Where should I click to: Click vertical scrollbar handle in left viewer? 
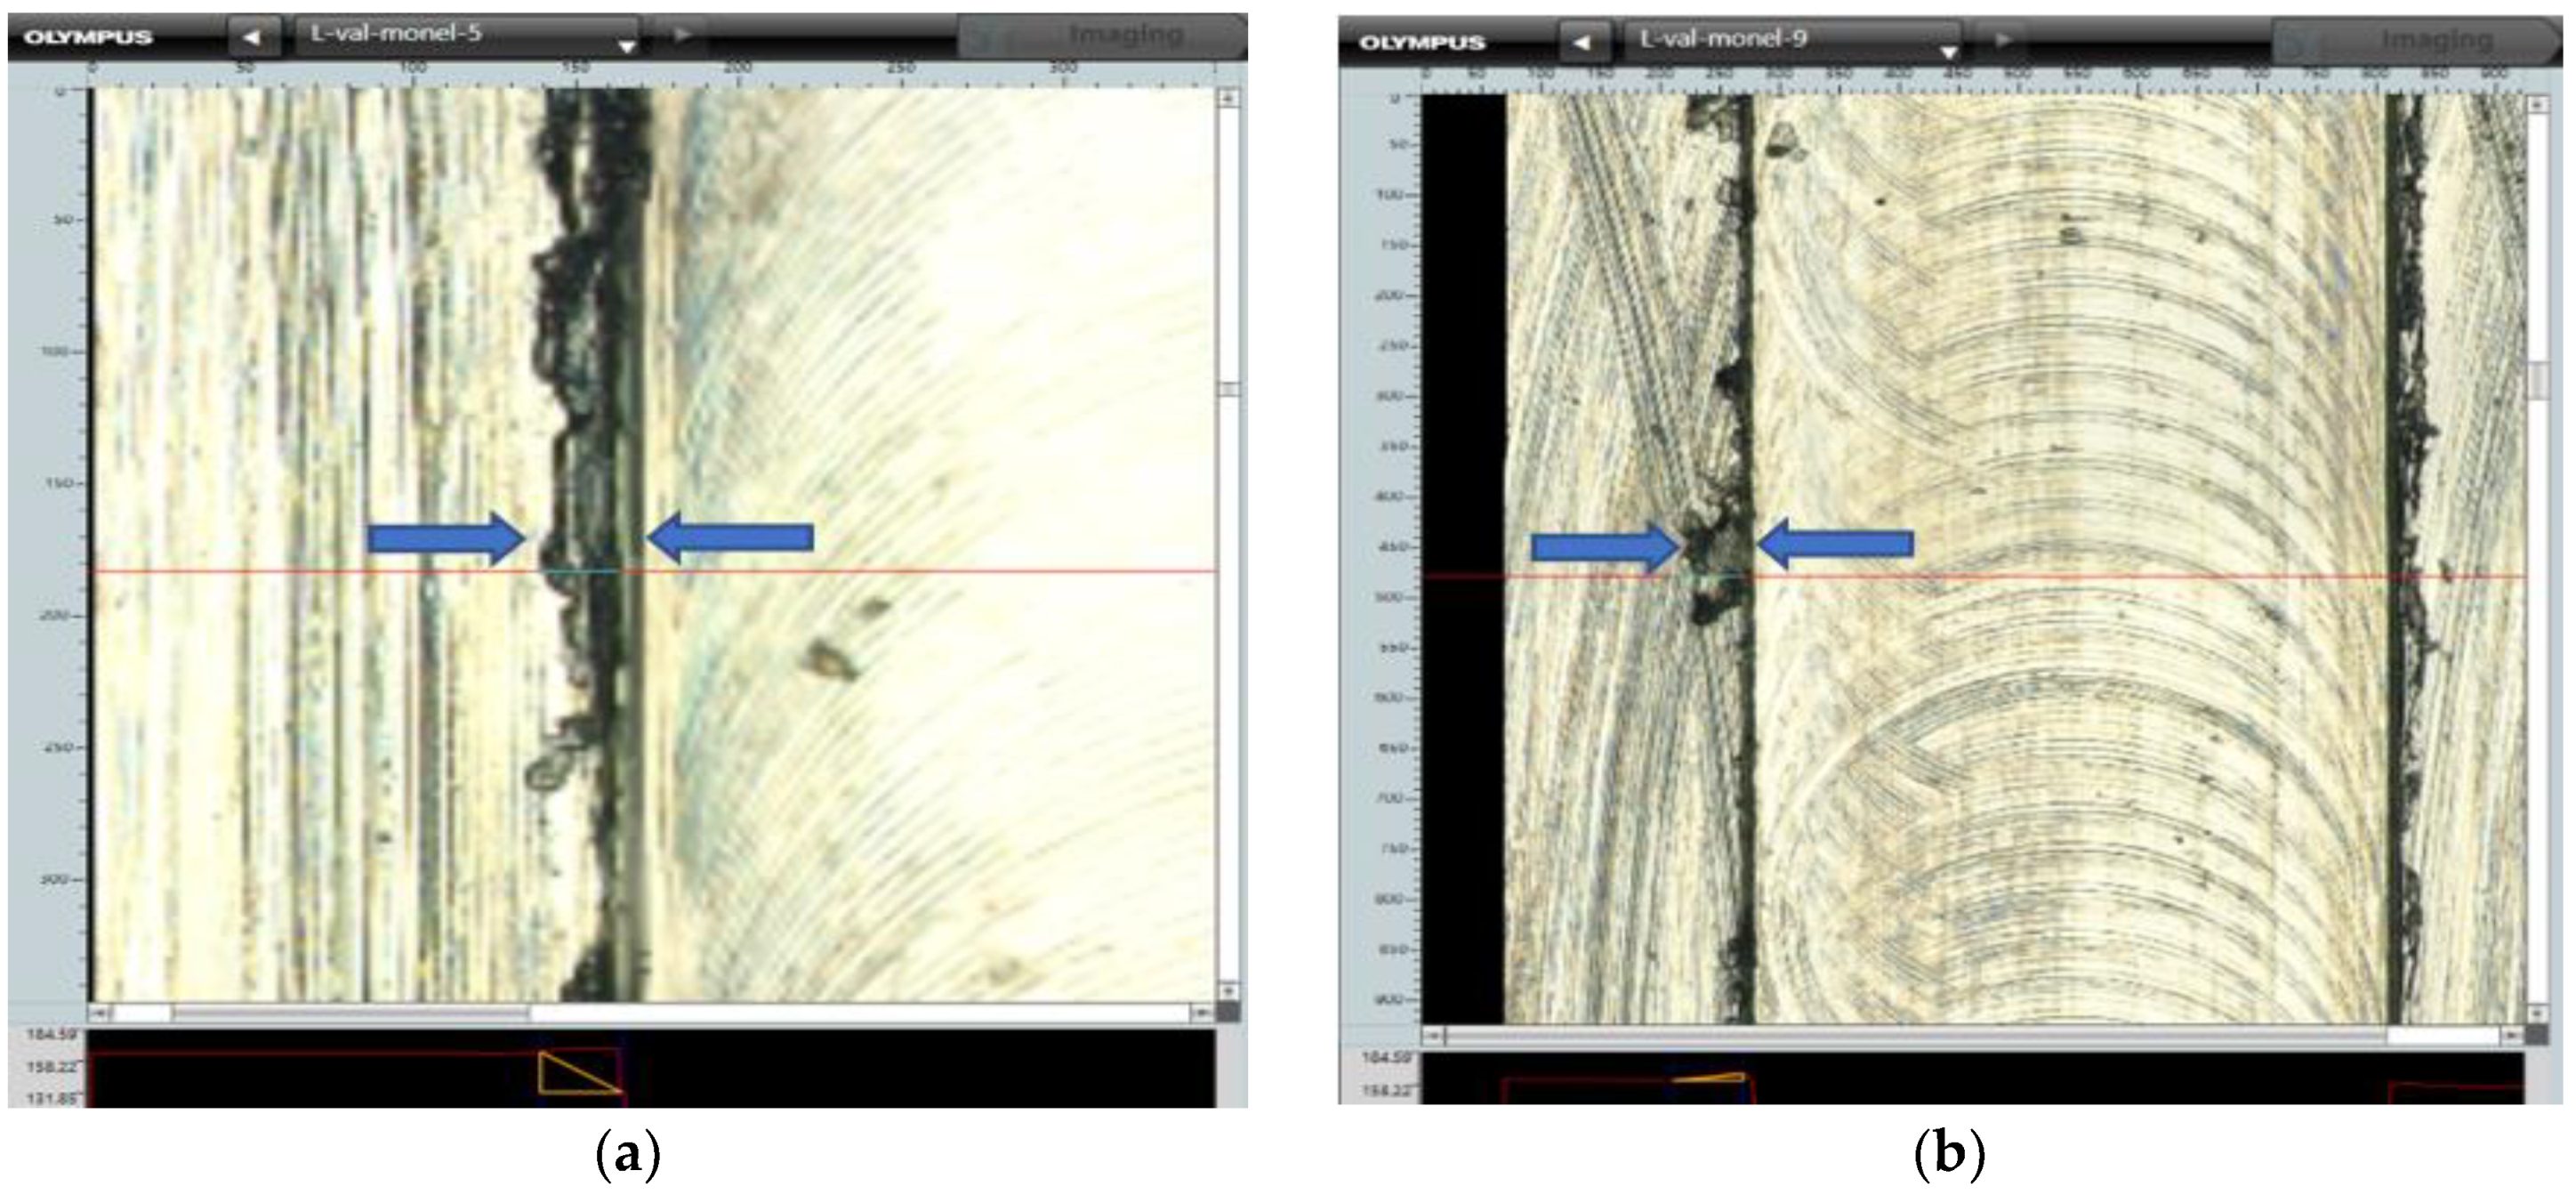click(1229, 389)
